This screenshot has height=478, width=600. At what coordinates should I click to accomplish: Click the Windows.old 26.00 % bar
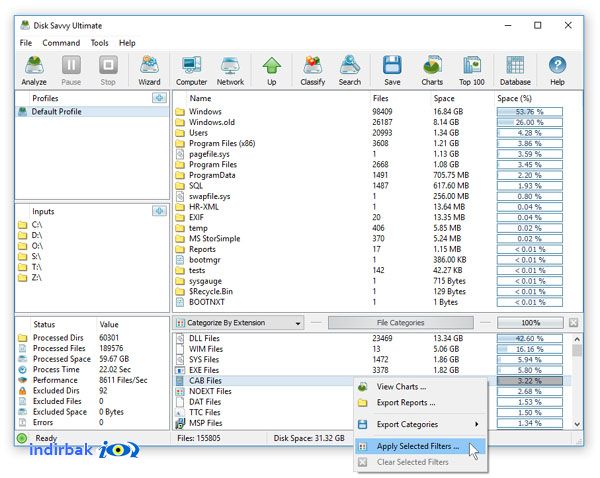[530, 122]
